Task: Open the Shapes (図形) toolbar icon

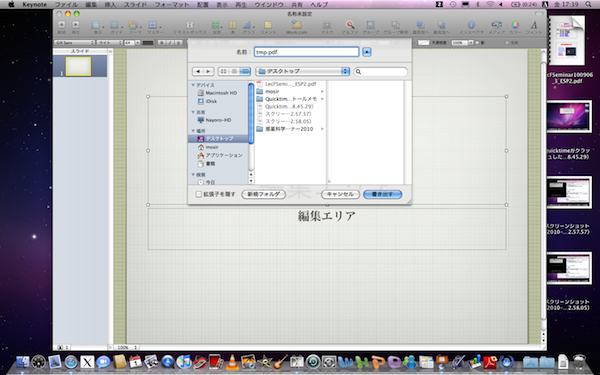Action: pyautogui.click(x=216, y=25)
